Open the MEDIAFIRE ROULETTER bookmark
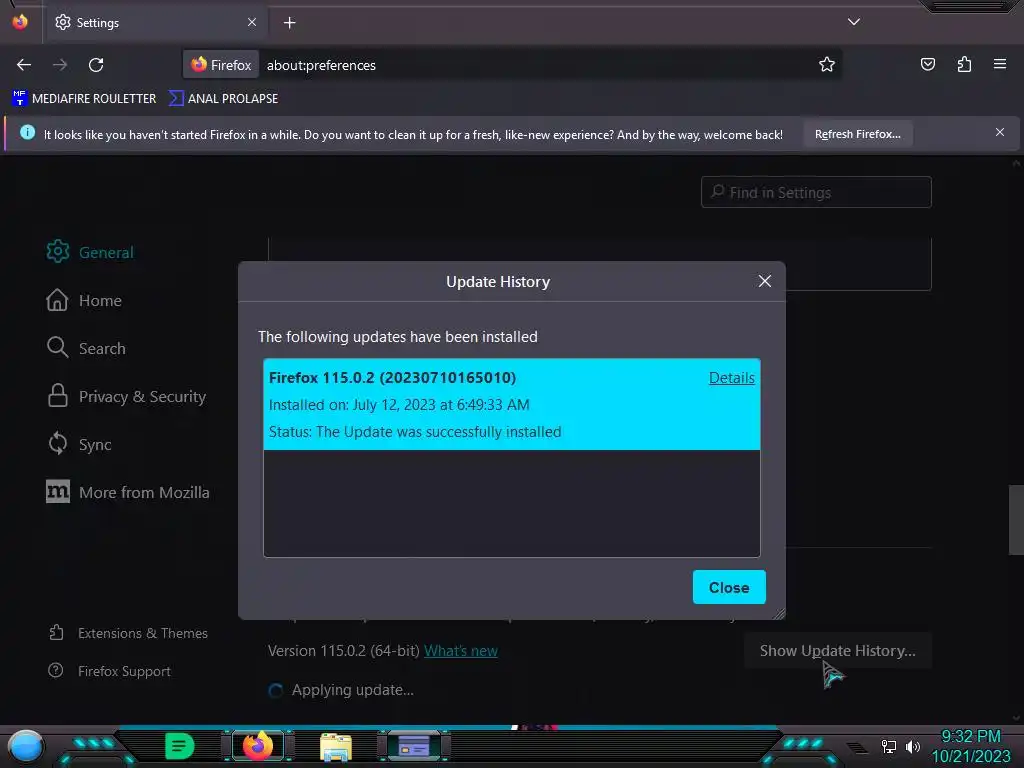The height and width of the screenshot is (768, 1024). coord(84,99)
